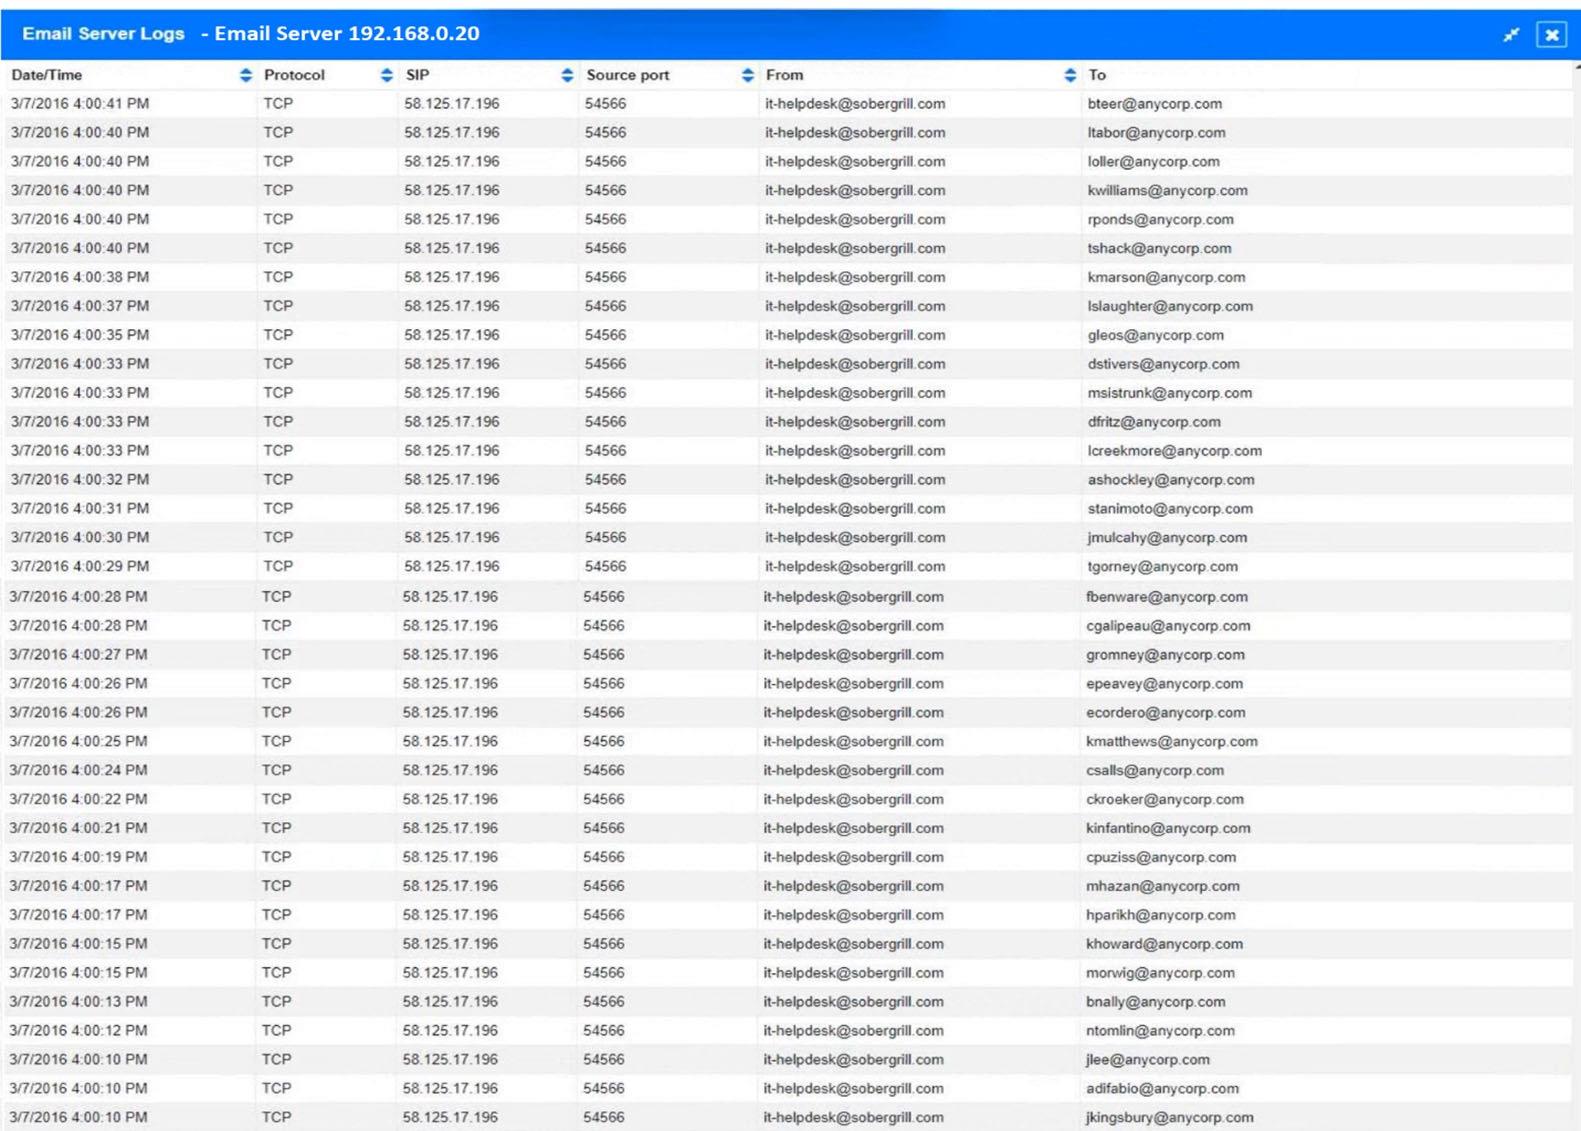Image resolution: width=1581 pixels, height=1131 pixels.
Task: Click the Date/Time column header
Action: 47,75
